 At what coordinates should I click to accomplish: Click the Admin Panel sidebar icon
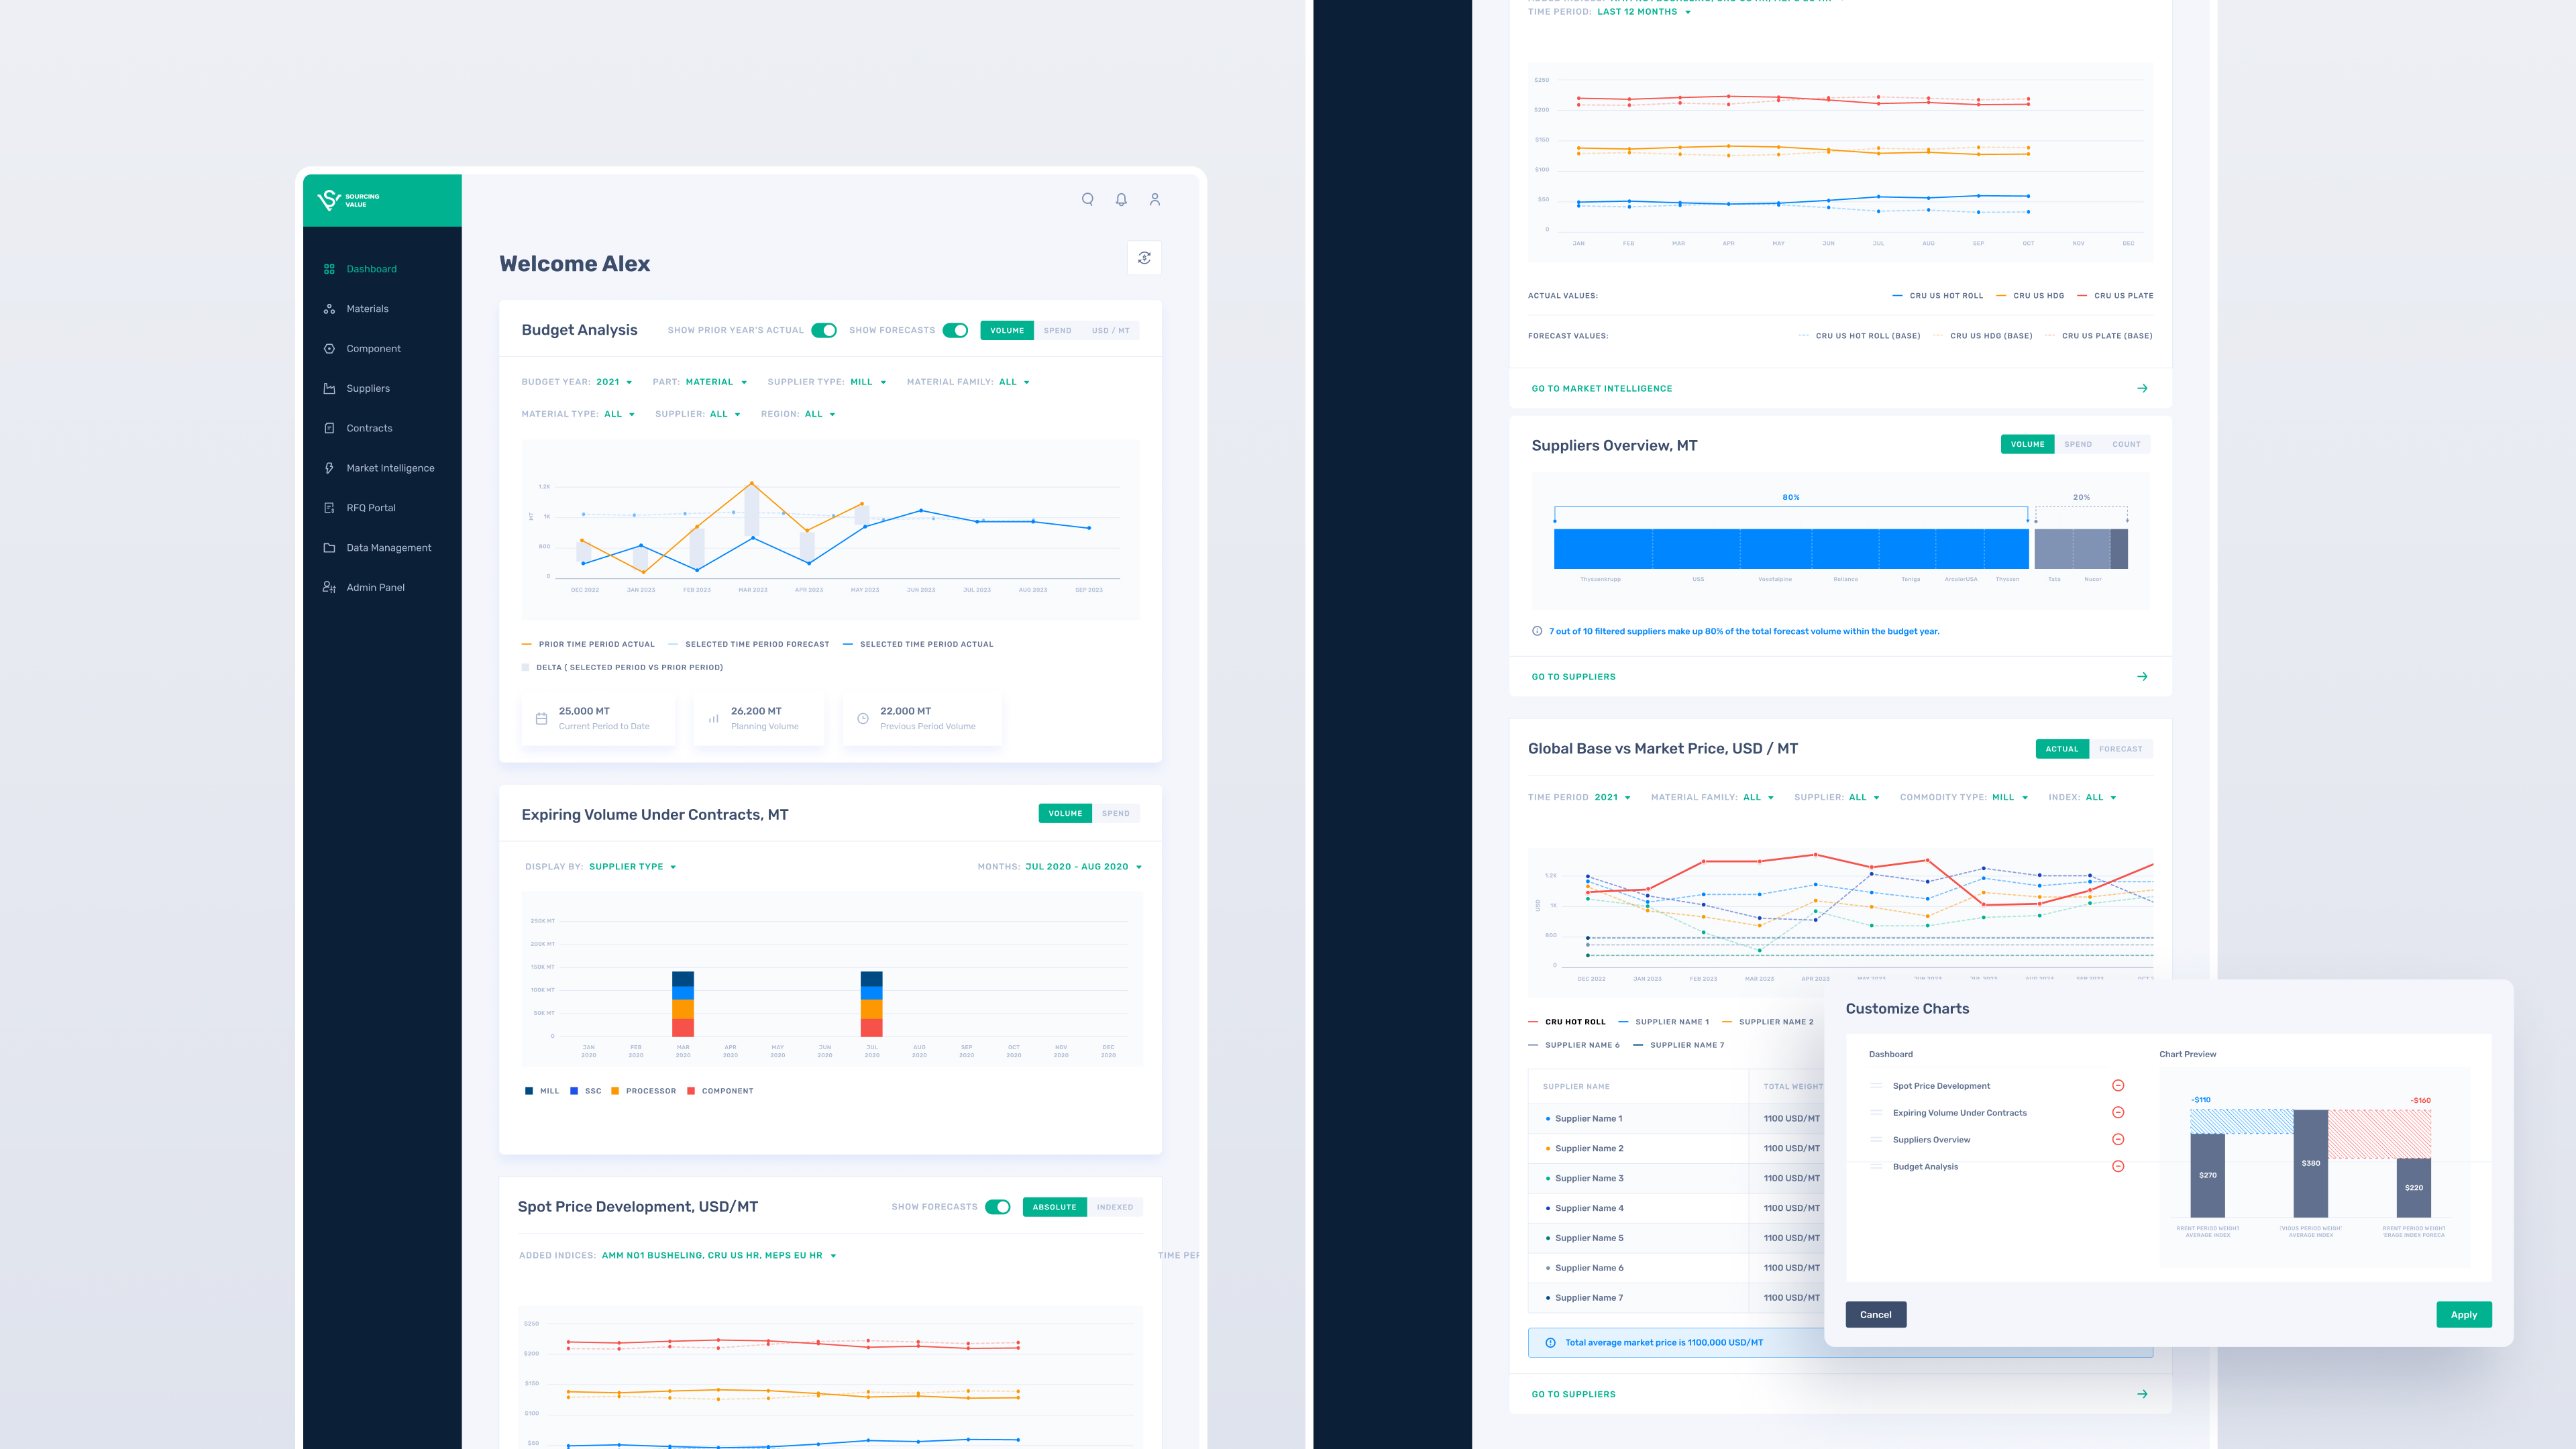pyautogui.click(x=329, y=587)
